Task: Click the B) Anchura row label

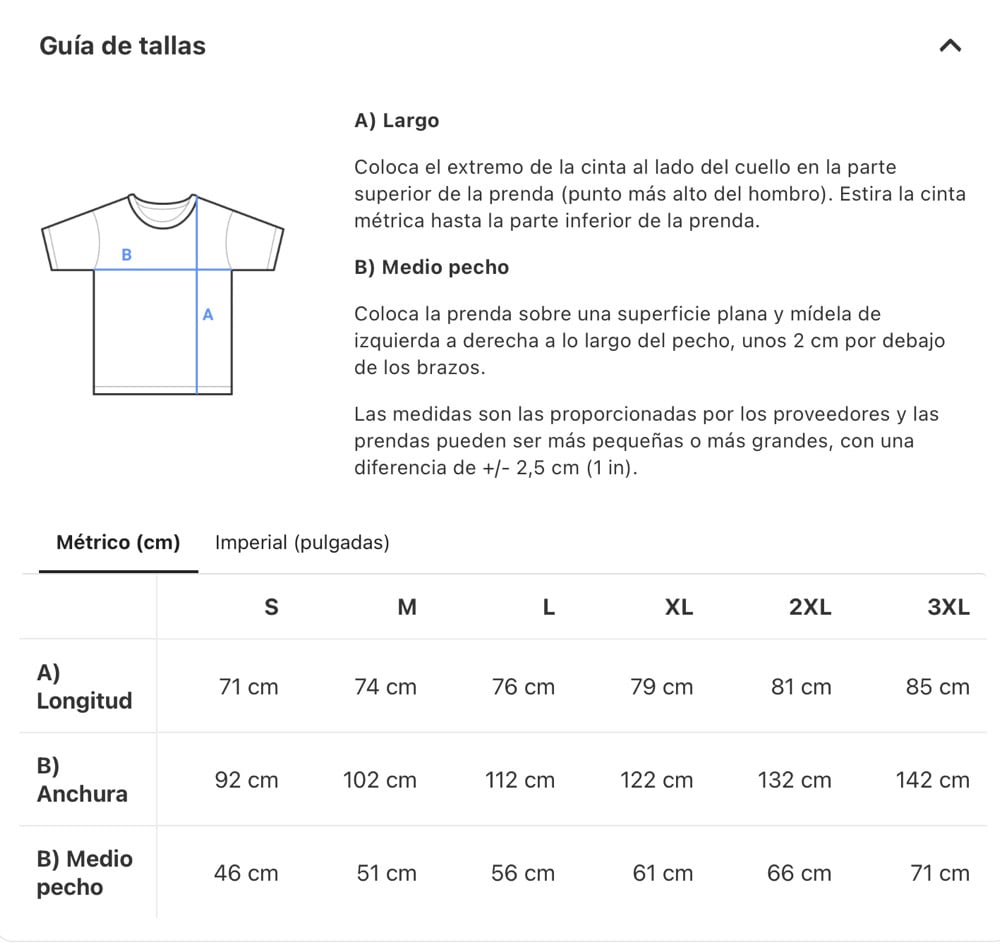Action: pos(82,780)
